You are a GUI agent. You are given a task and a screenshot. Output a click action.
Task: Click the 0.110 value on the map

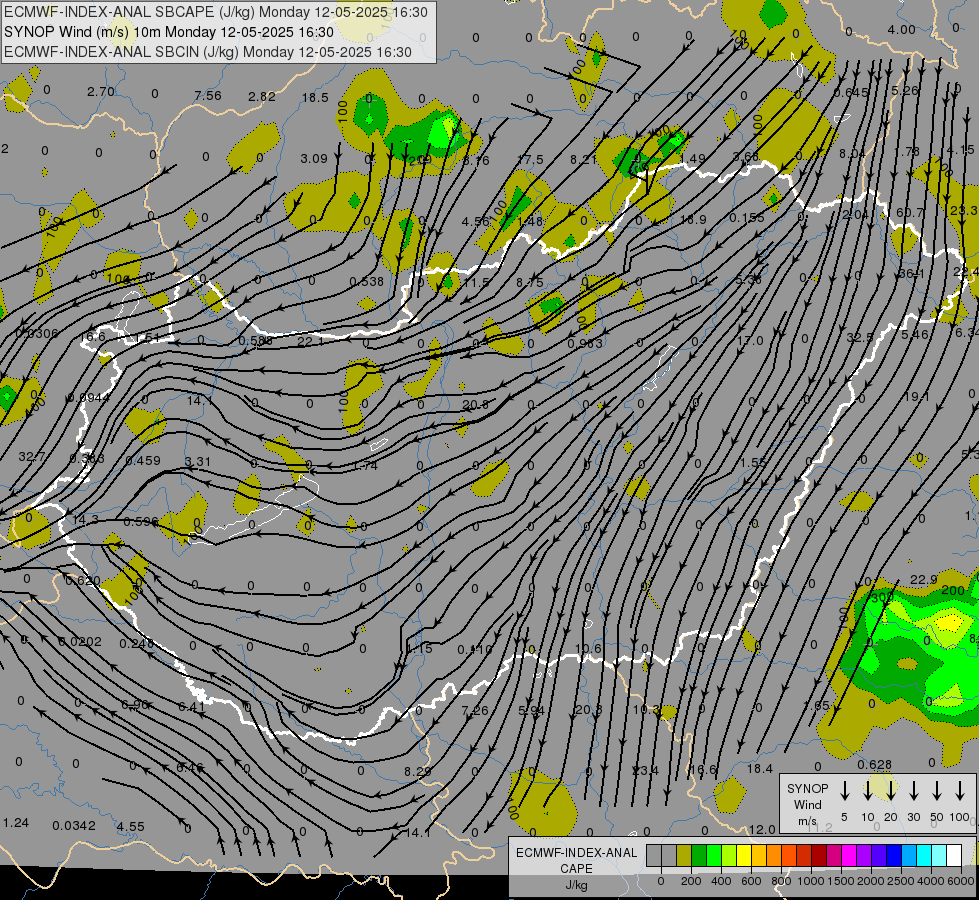(x=475, y=650)
